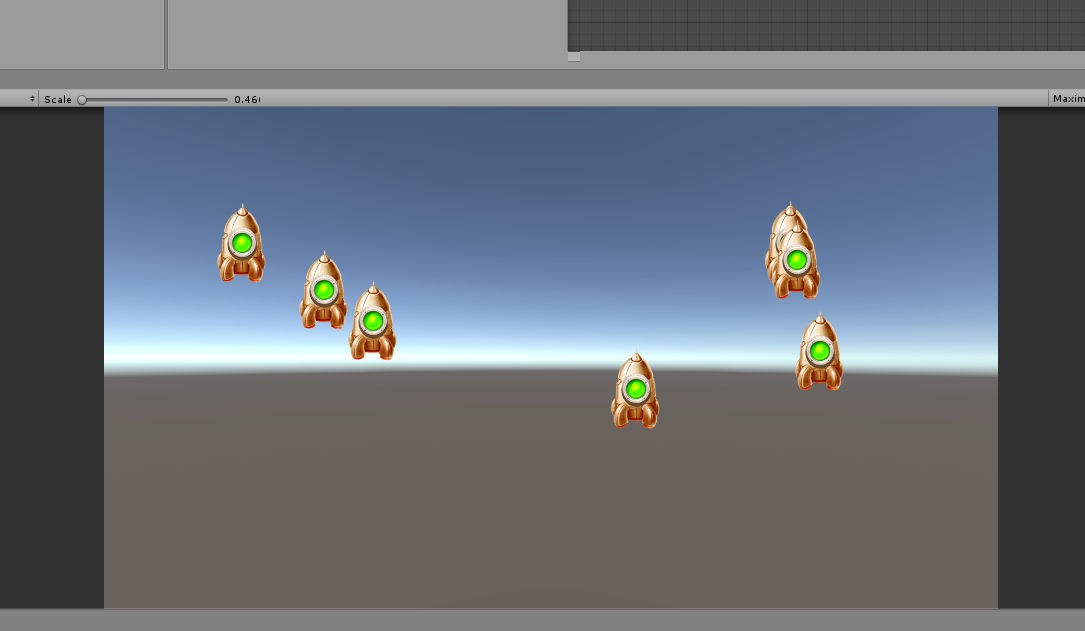Viewport: 1085px width, 631px height.
Task: Click the green porthole of the leftmost rocket
Action: click(241, 242)
